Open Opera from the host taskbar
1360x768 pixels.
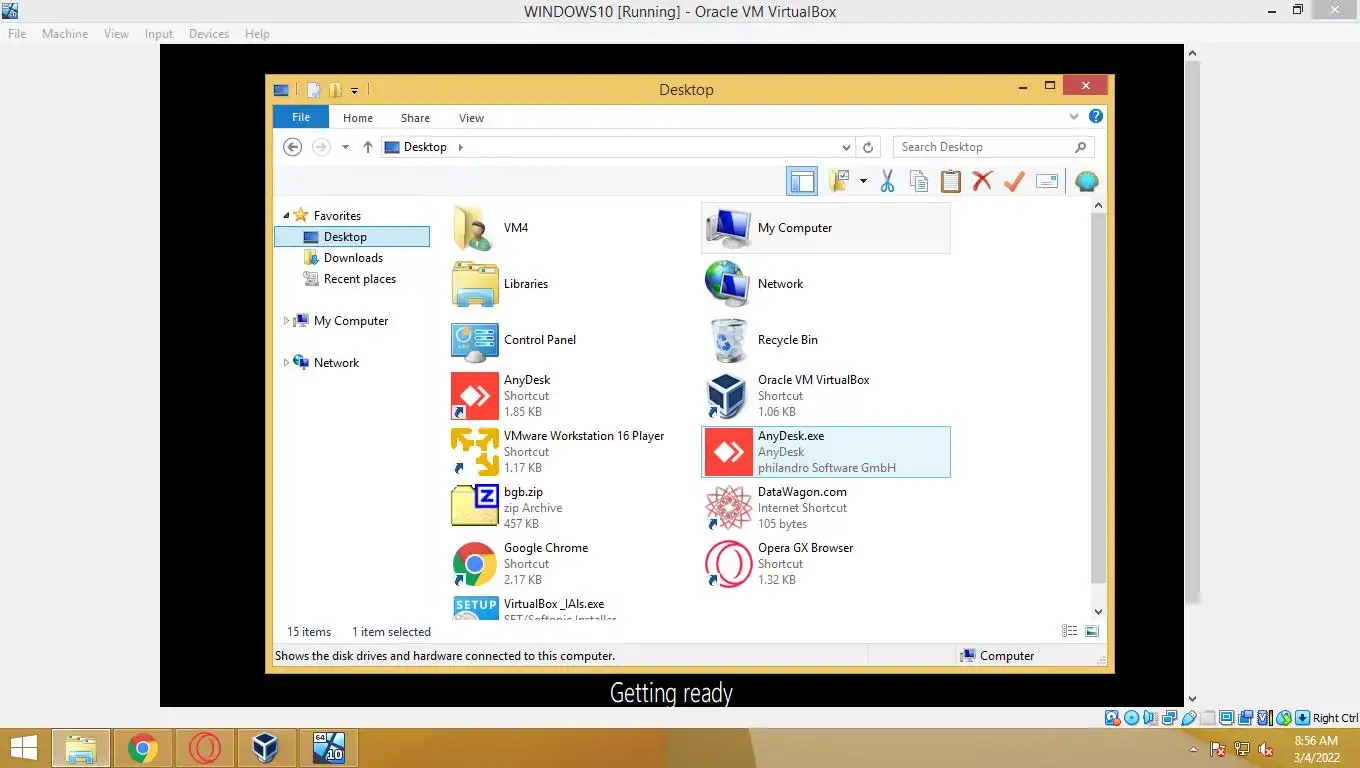[205, 748]
